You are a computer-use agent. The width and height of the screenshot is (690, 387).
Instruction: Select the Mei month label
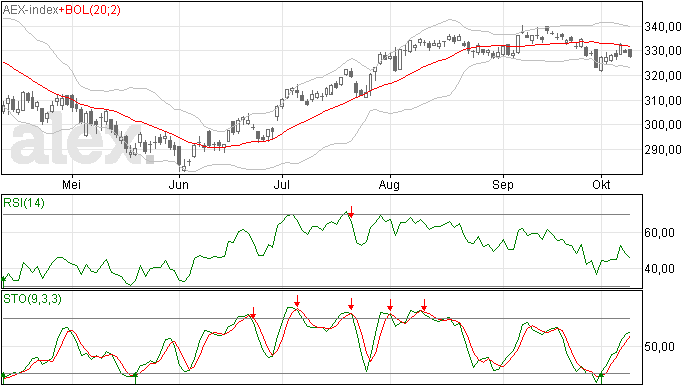71,184
